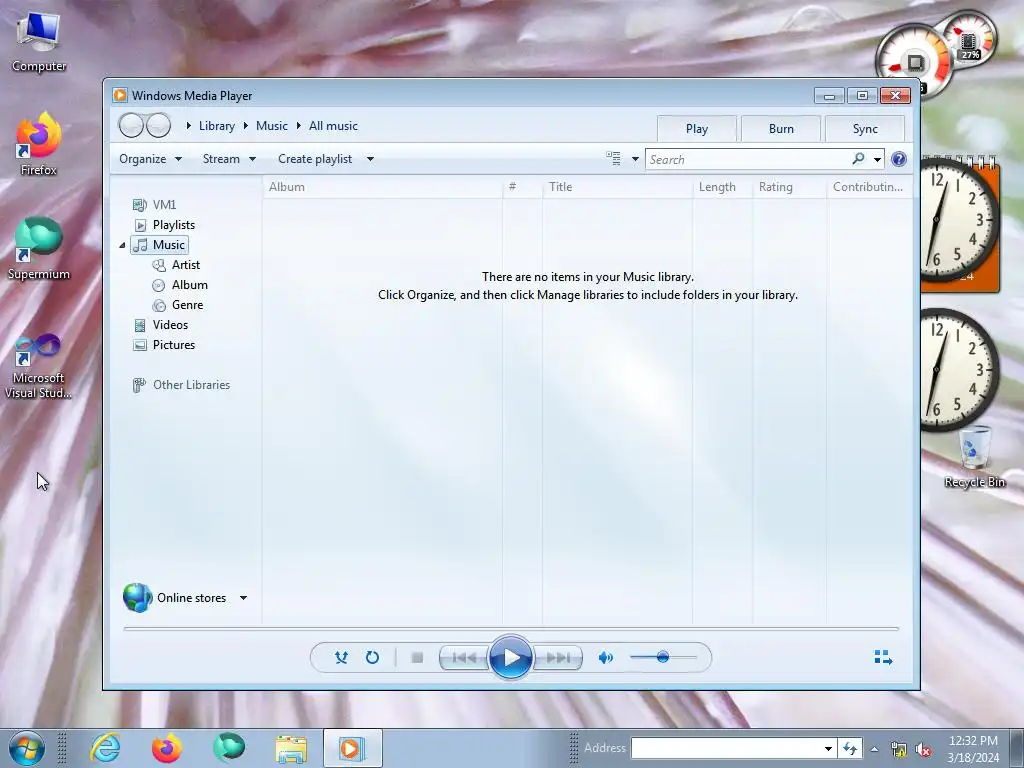The width and height of the screenshot is (1024, 768).
Task: Open the Organize menu
Action: [150, 159]
